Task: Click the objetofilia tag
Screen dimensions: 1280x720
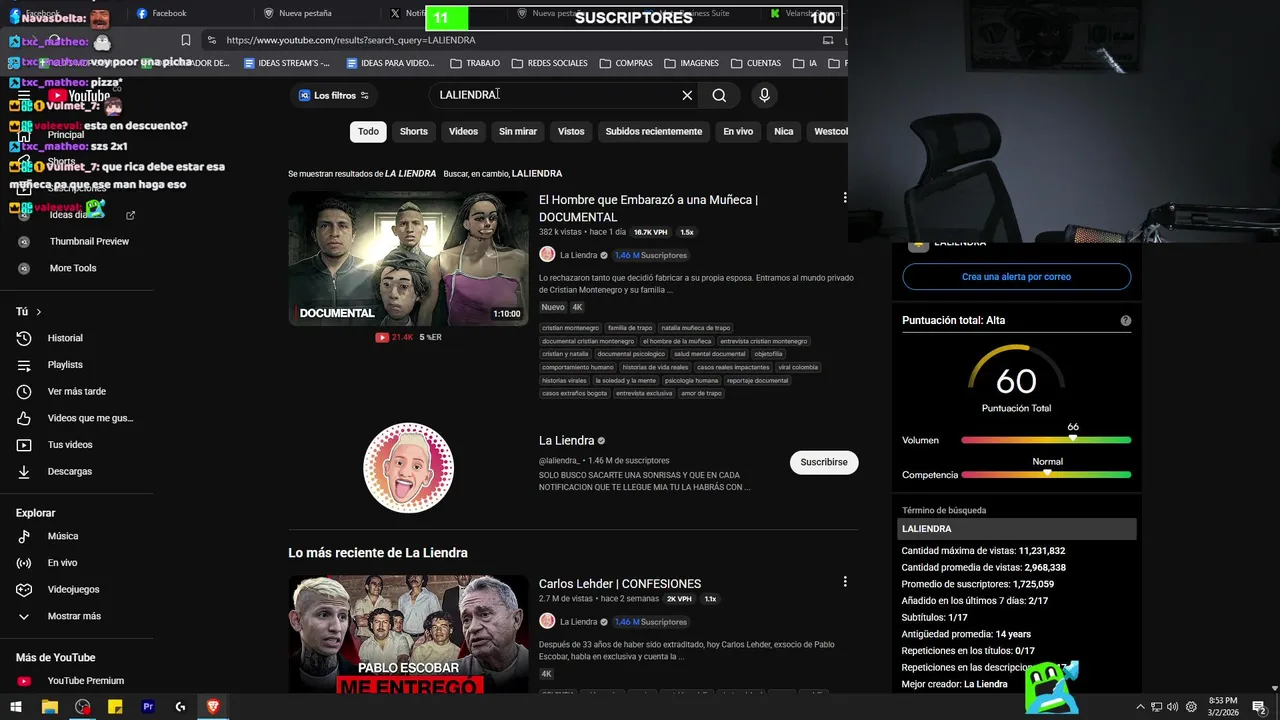Action: click(x=768, y=354)
